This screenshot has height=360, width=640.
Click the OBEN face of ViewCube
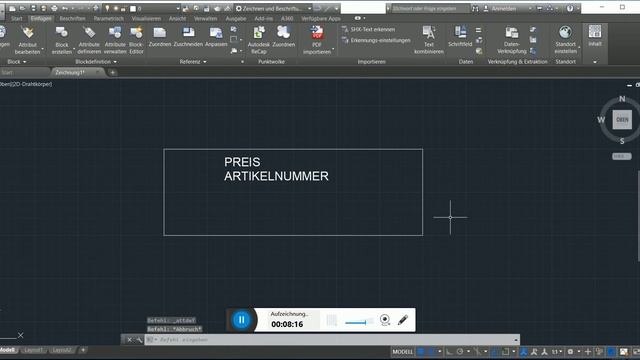pyautogui.click(x=622, y=120)
